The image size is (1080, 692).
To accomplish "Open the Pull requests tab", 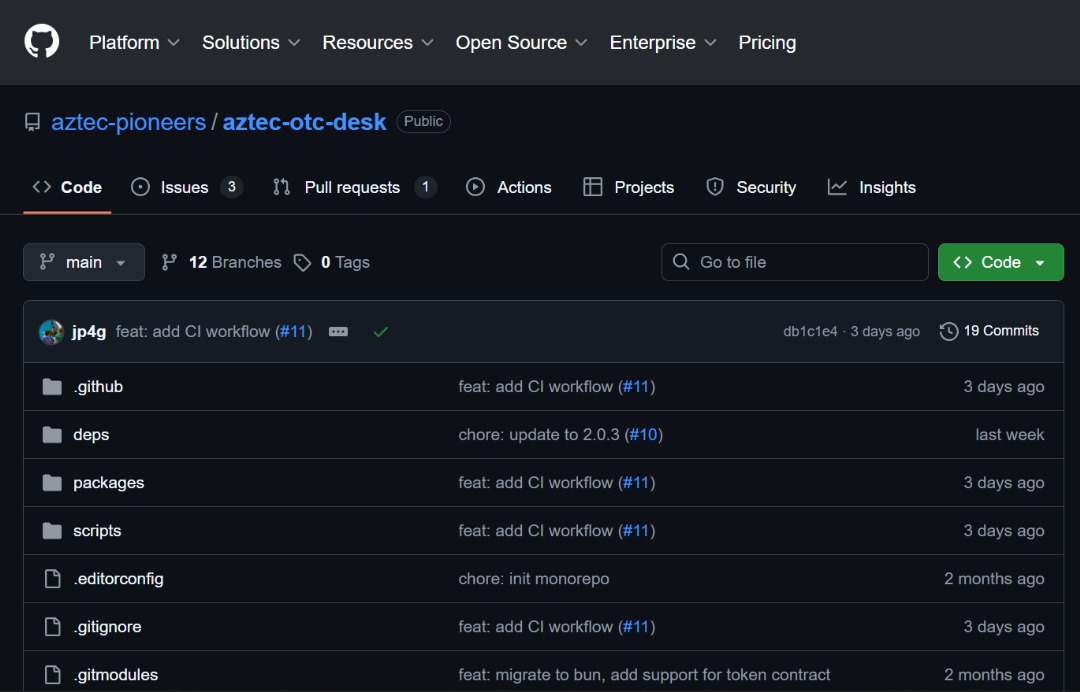I will tap(354, 187).
